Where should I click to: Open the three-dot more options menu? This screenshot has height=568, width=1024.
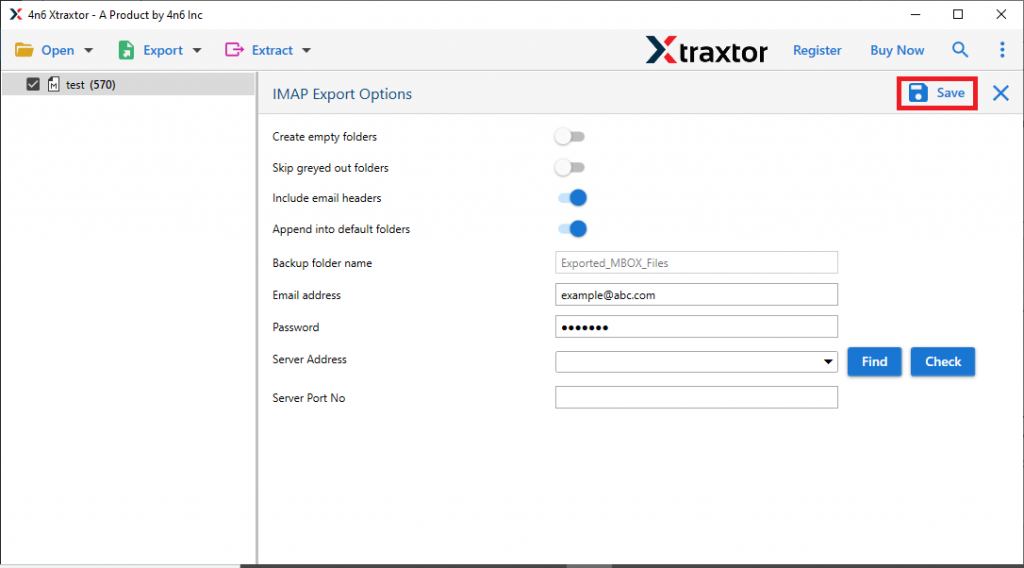point(1002,50)
